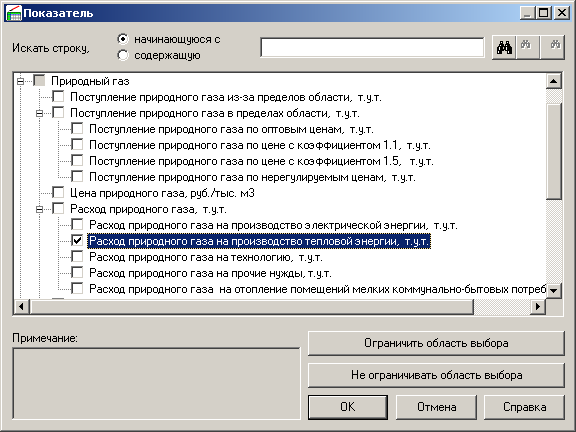
Task: Collapse the 'Природный газ' tree node
Action: (21, 81)
